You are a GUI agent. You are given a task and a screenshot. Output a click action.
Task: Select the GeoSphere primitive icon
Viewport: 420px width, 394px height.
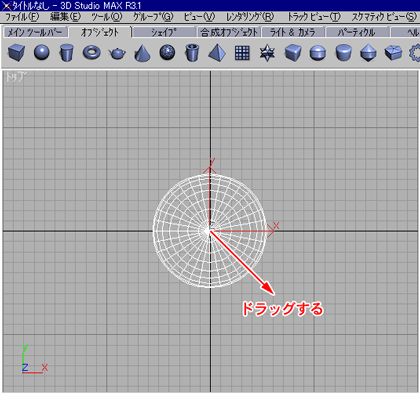(x=167, y=53)
